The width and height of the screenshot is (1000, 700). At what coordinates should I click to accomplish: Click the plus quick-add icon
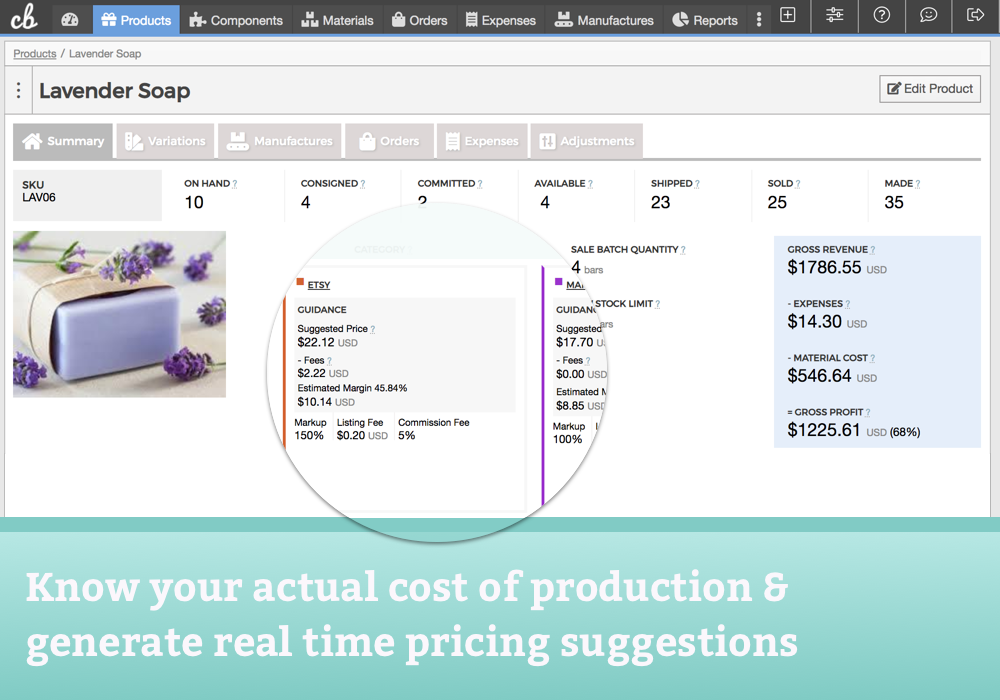coord(788,16)
